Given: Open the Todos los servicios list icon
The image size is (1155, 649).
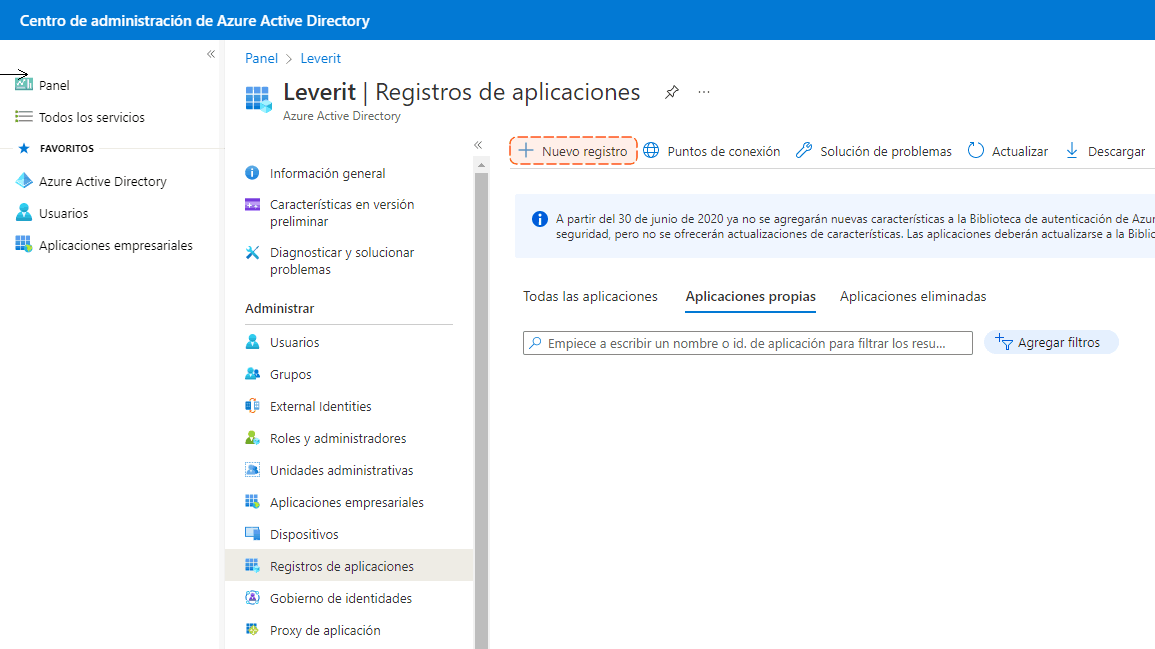Looking at the screenshot, I should 24,116.
